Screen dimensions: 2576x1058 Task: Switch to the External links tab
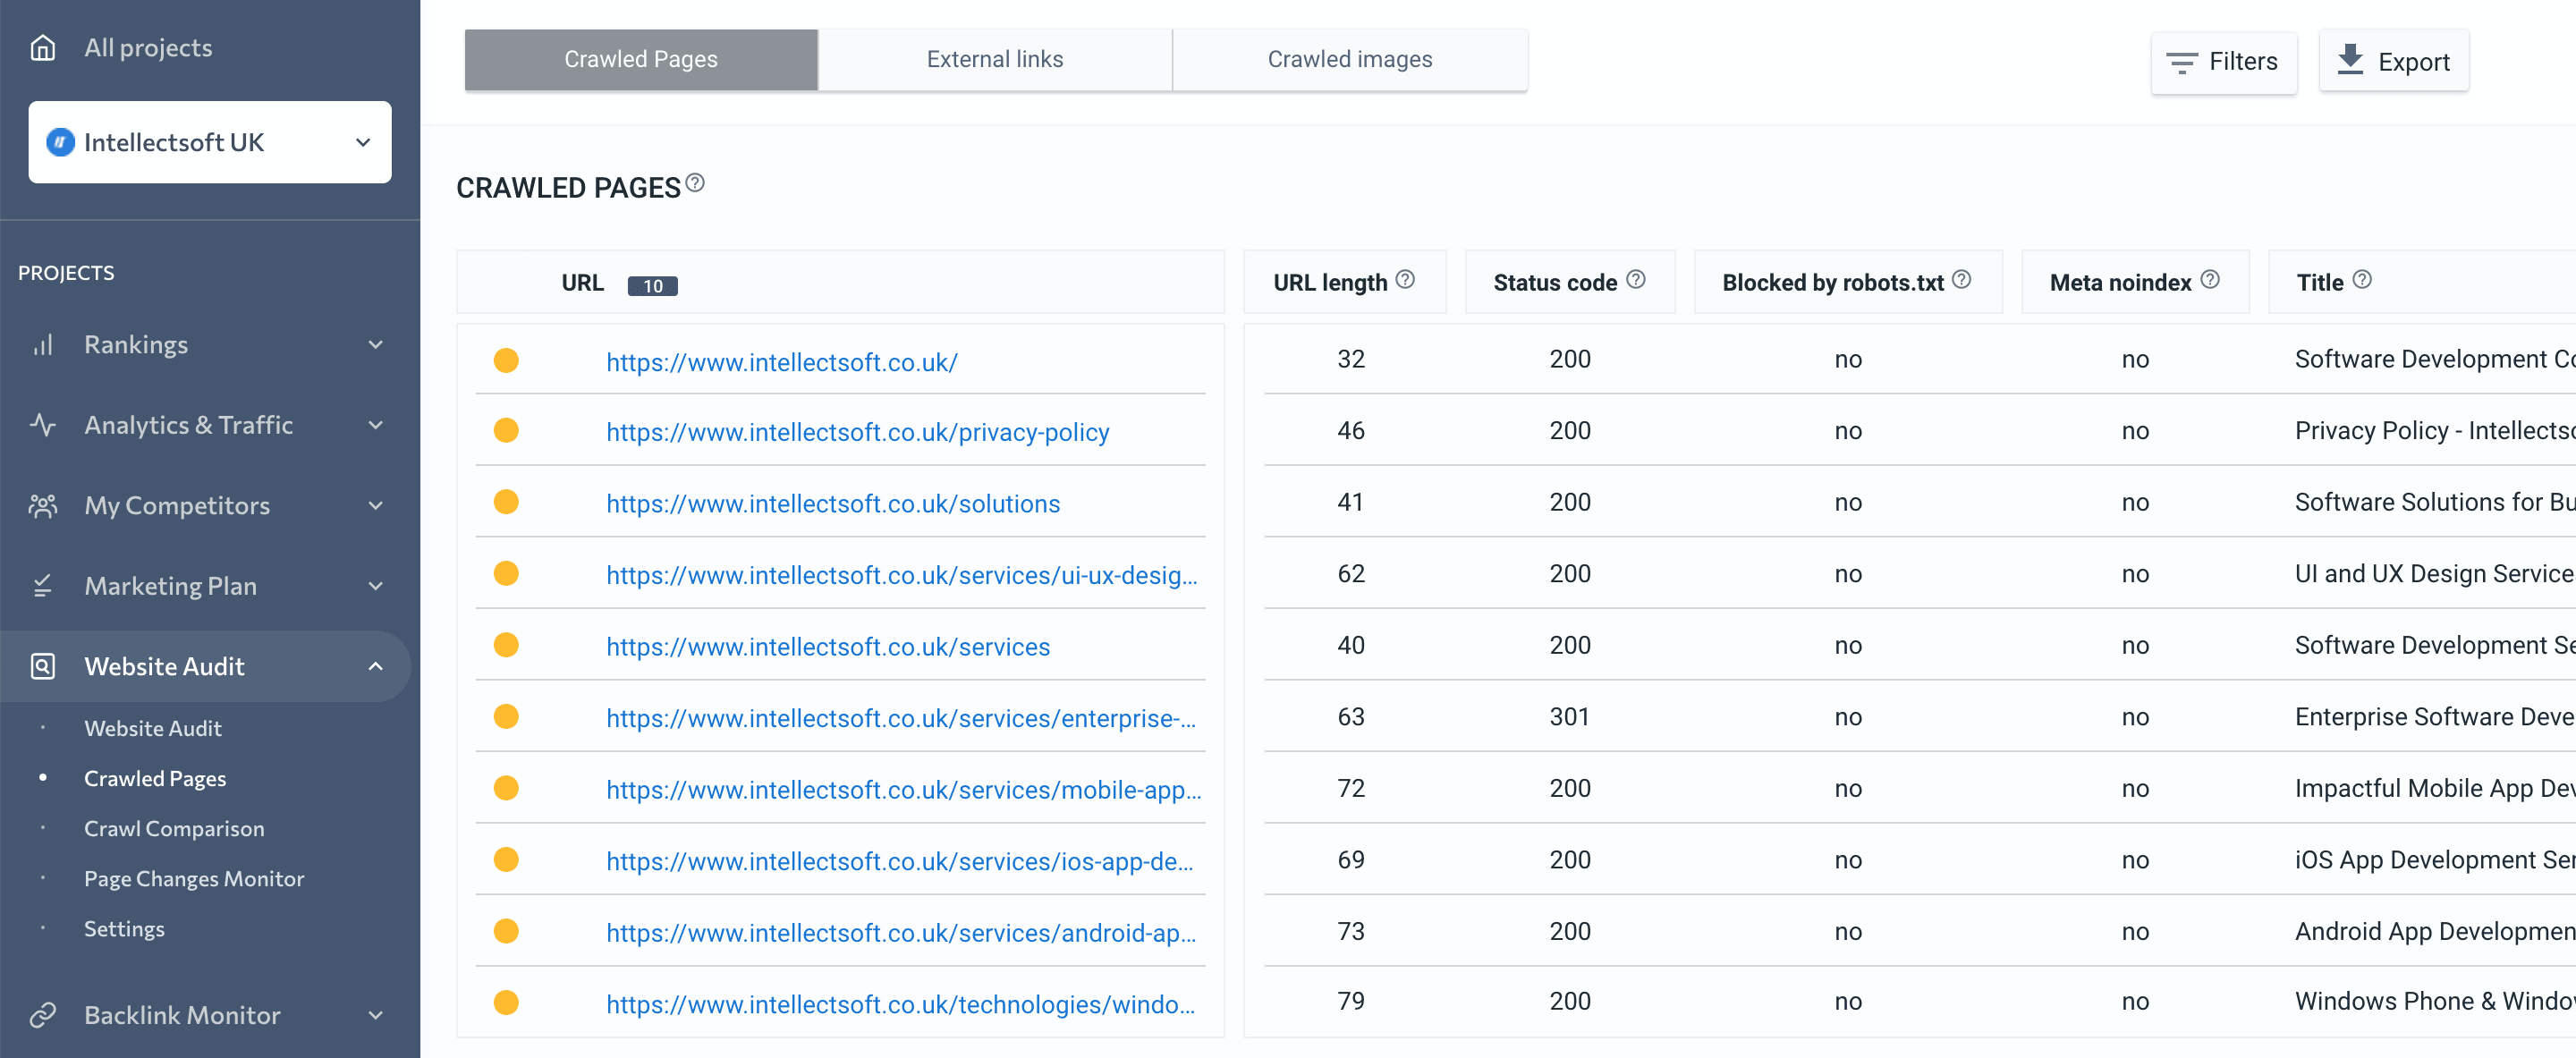pyautogui.click(x=995, y=60)
